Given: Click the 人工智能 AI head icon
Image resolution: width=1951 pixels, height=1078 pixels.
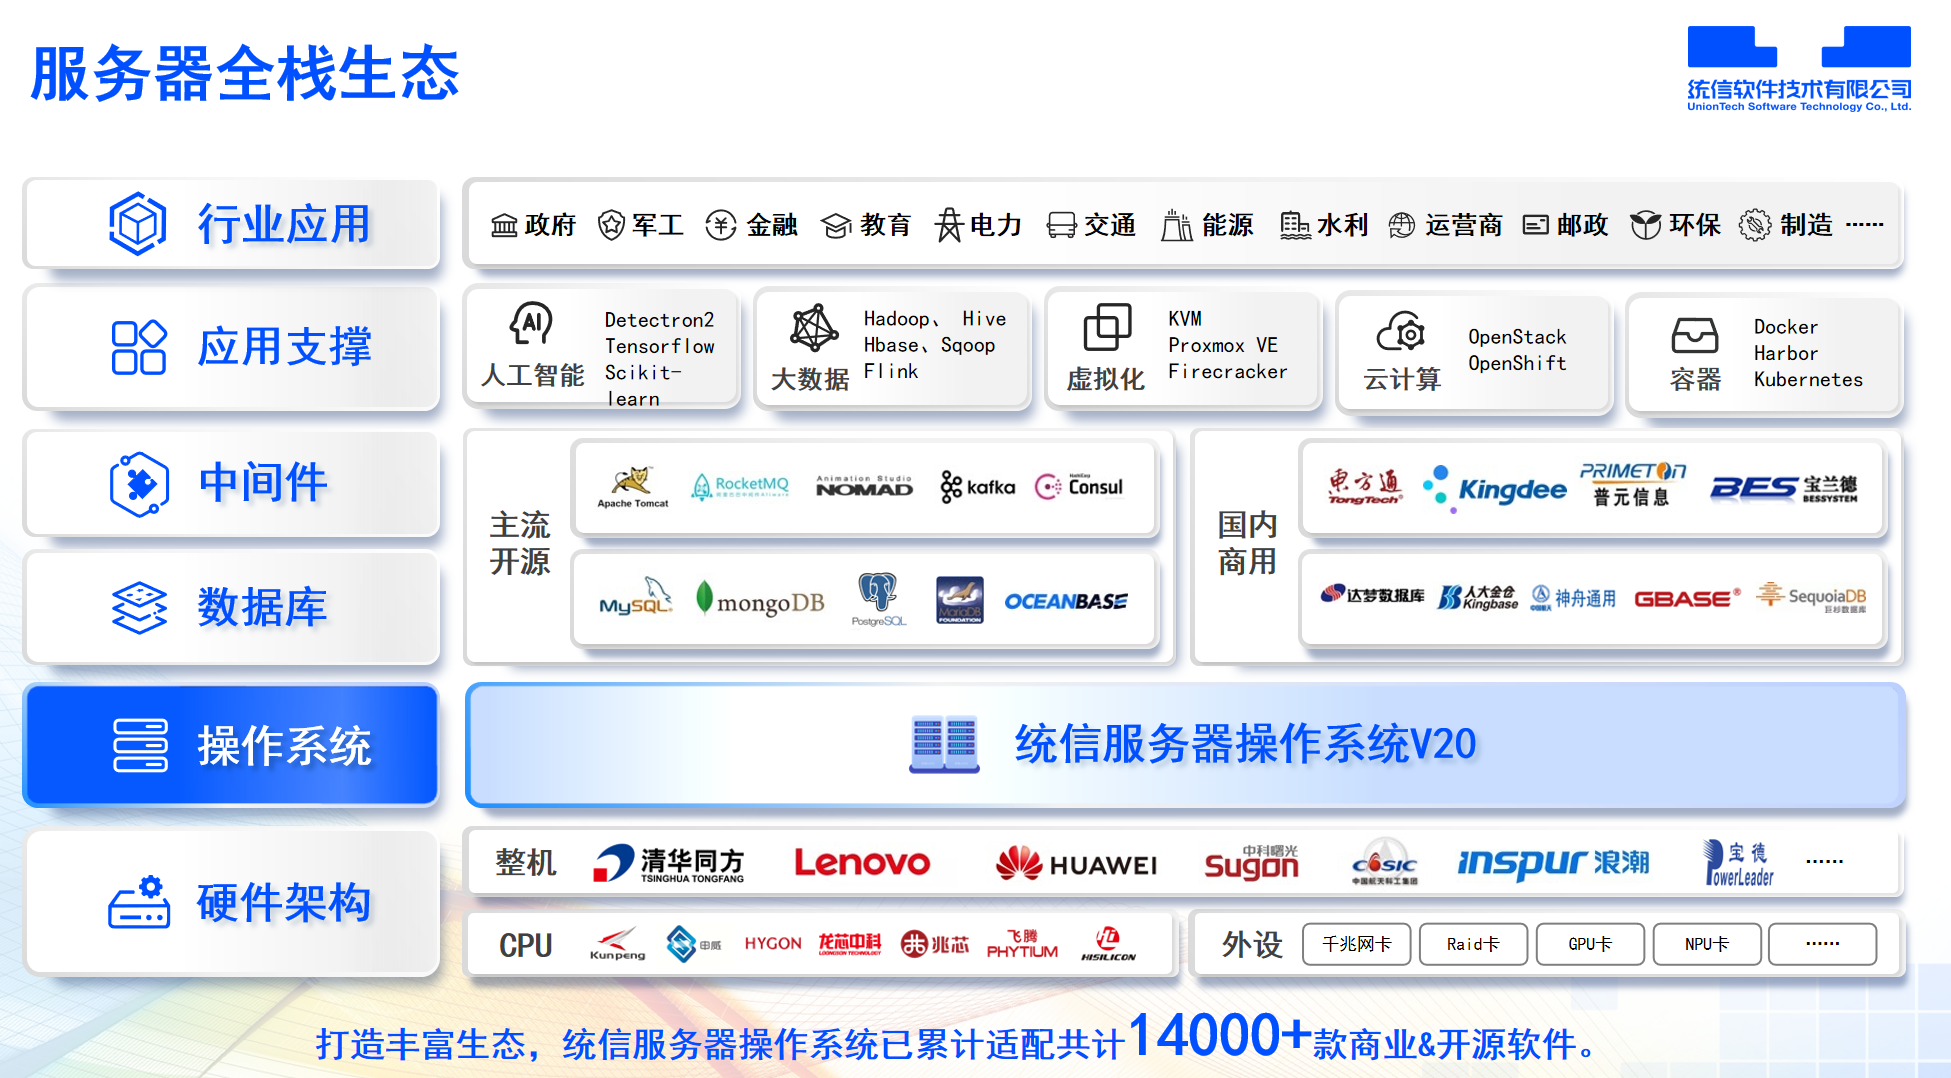Looking at the screenshot, I should (531, 323).
